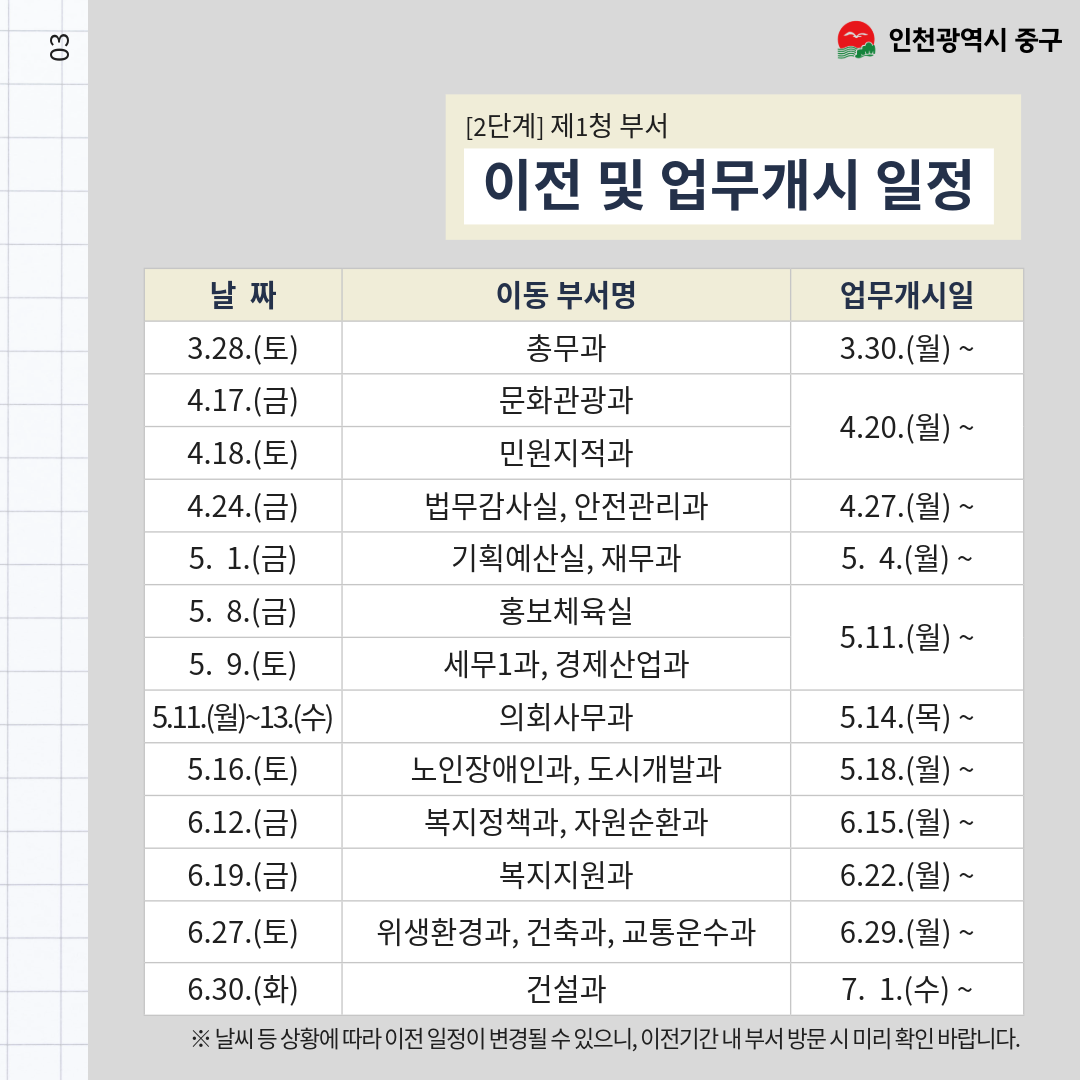This screenshot has height=1080, width=1080.
Task: Click the title 이전 및 업무개시 일정
Action: point(728,186)
